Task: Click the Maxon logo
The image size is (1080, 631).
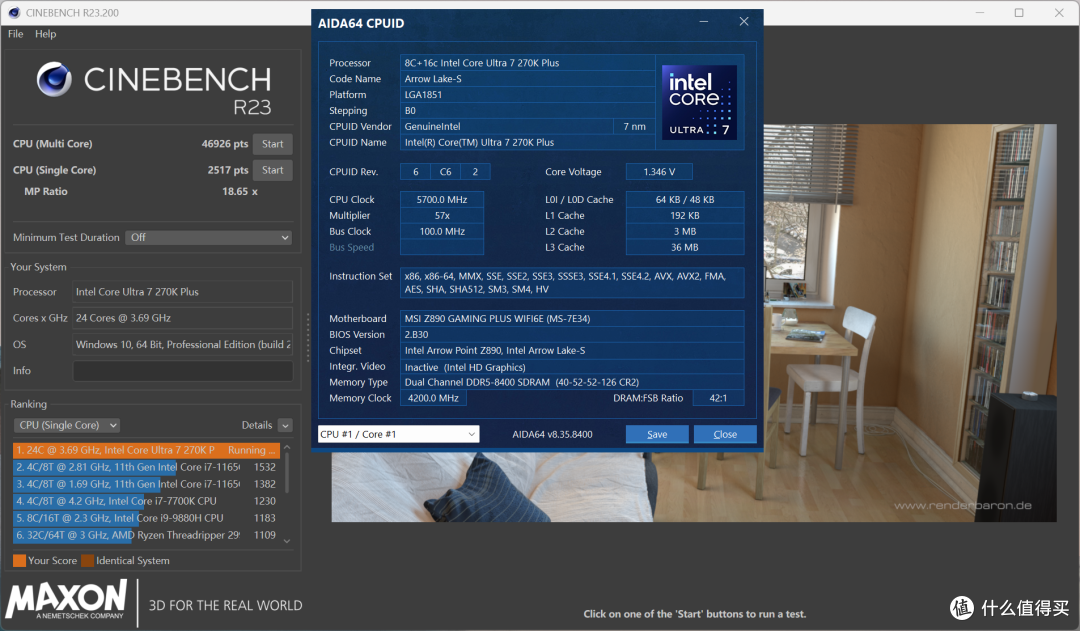Action: pos(67,599)
